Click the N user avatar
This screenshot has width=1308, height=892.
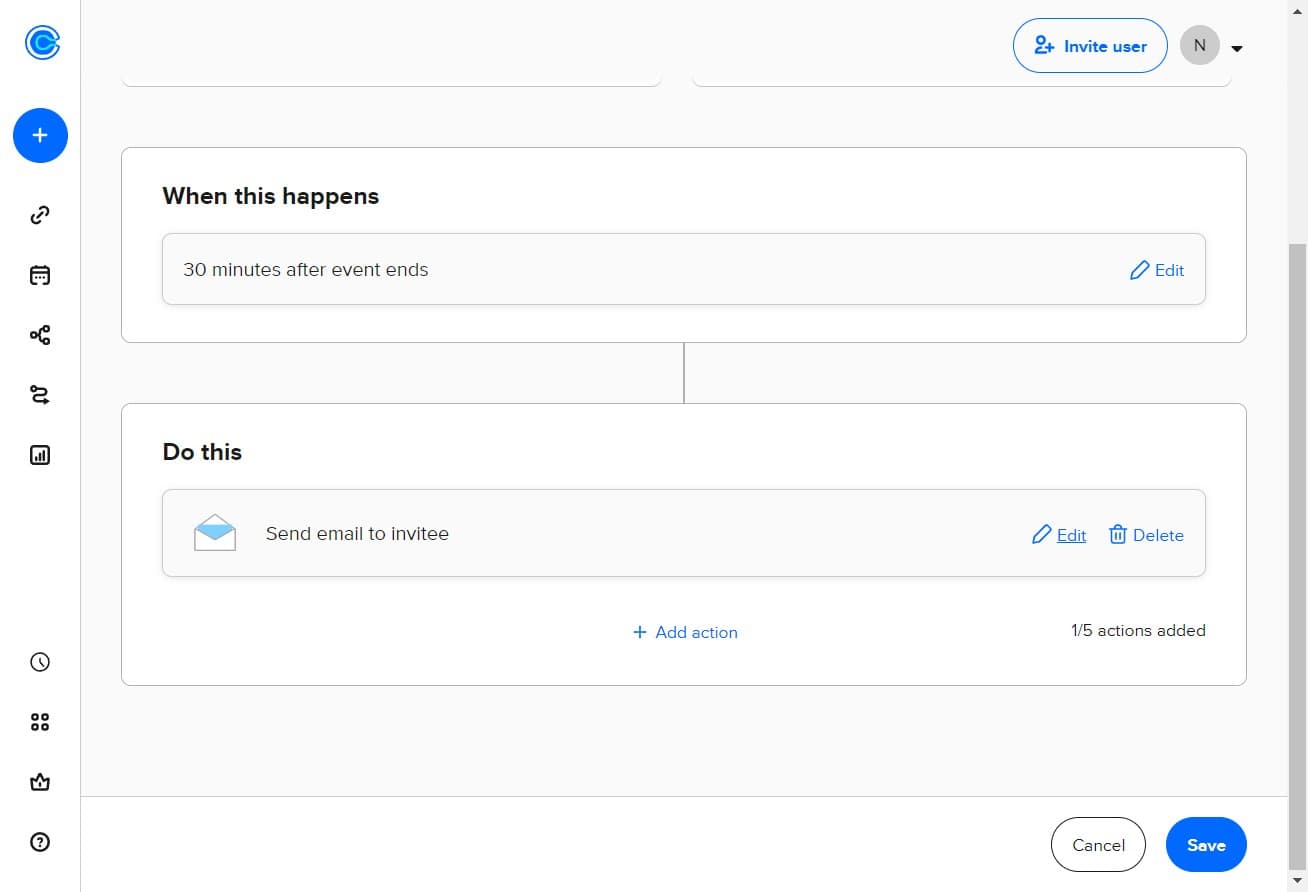click(1199, 46)
